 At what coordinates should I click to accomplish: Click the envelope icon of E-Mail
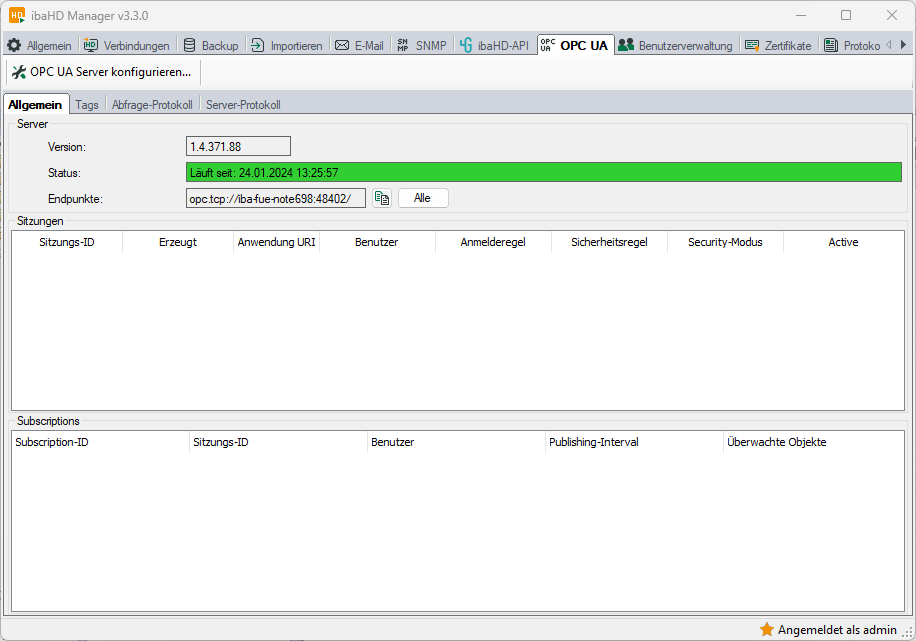coord(342,45)
